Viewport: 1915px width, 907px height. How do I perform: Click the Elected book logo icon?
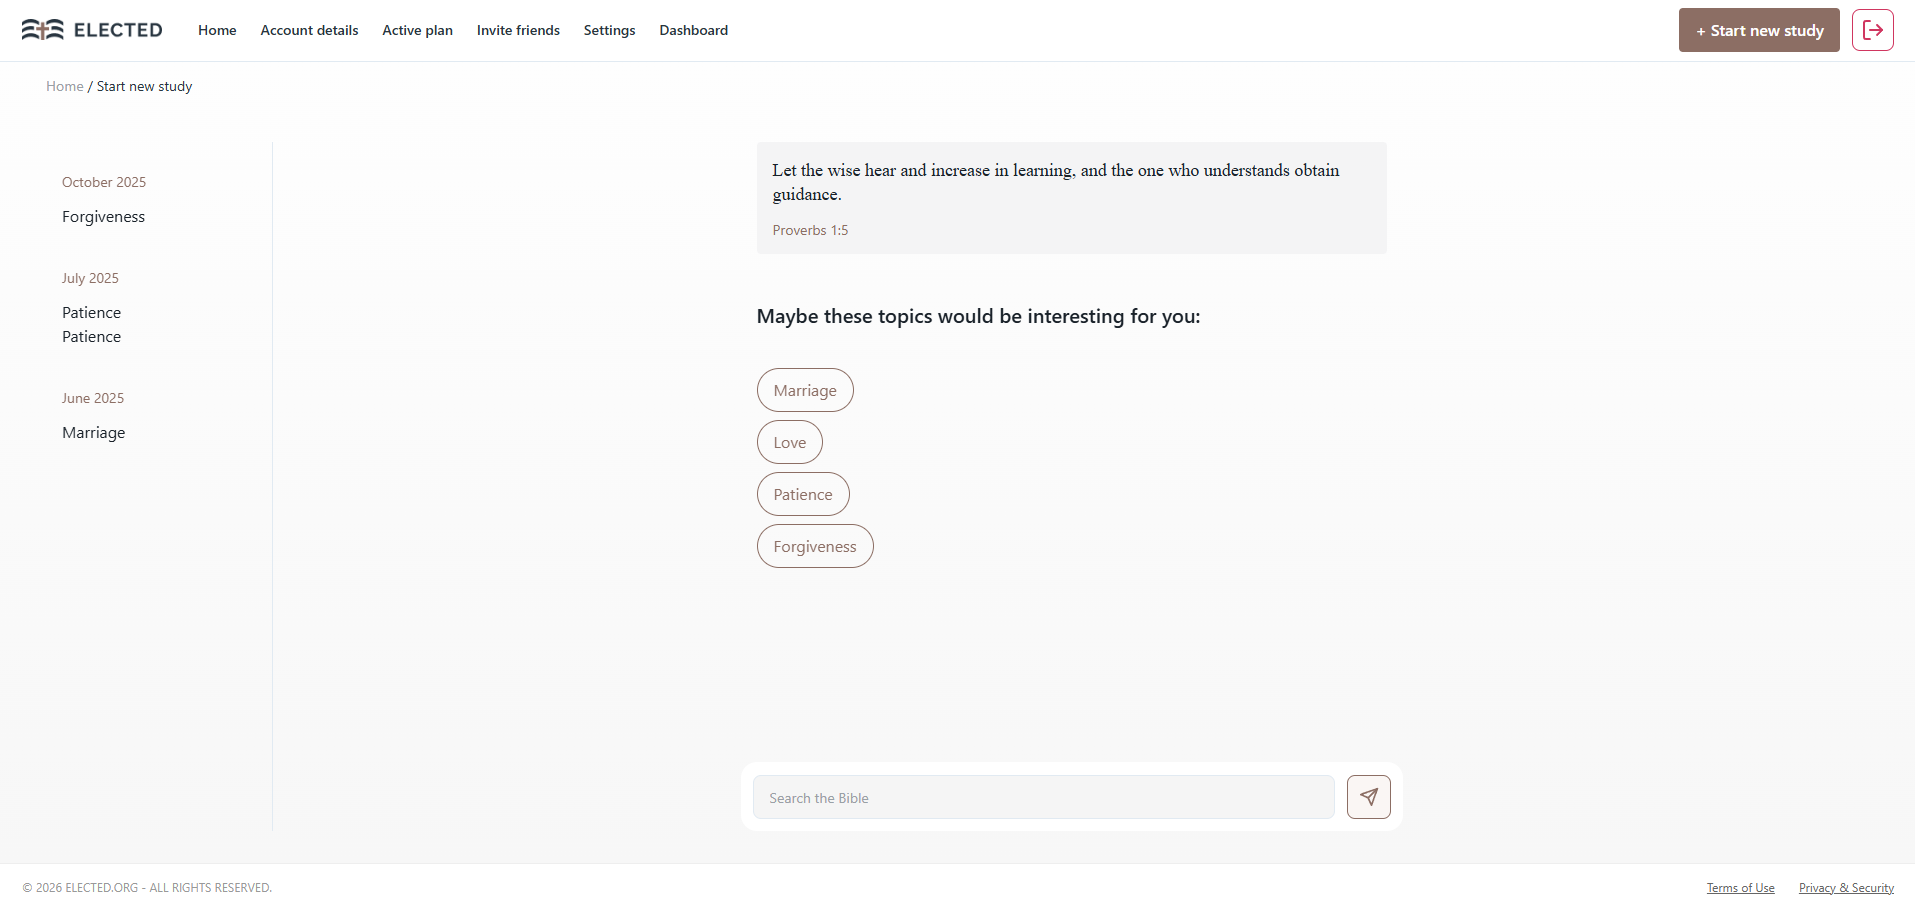tap(43, 30)
